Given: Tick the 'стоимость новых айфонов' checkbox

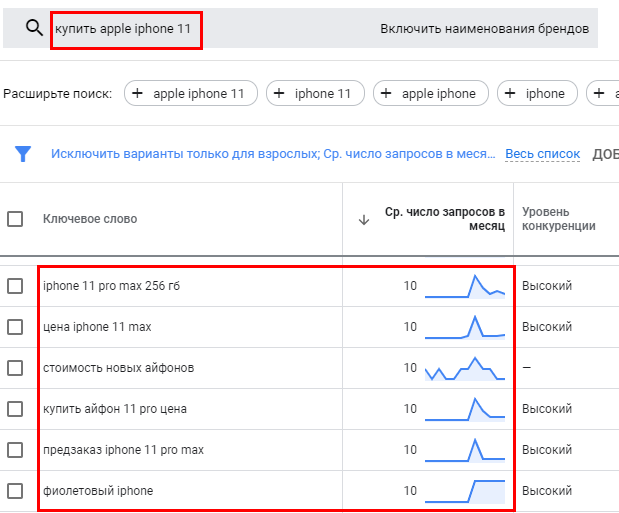Looking at the screenshot, I should click(x=15, y=368).
